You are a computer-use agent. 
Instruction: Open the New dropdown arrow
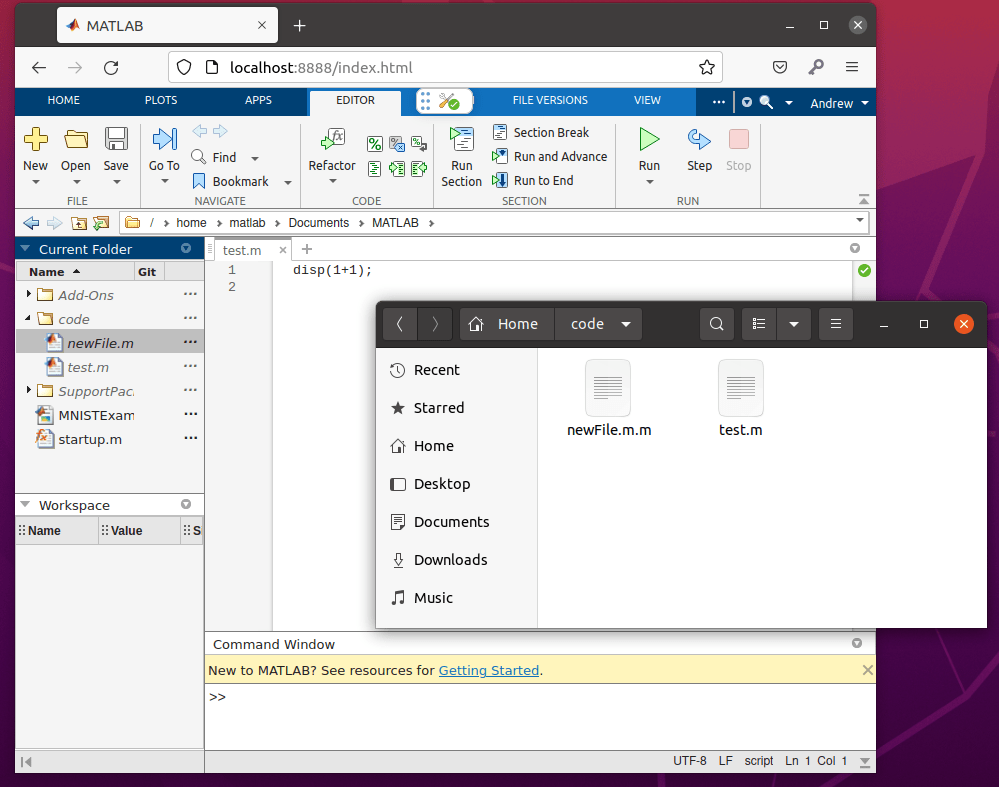point(36,182)
